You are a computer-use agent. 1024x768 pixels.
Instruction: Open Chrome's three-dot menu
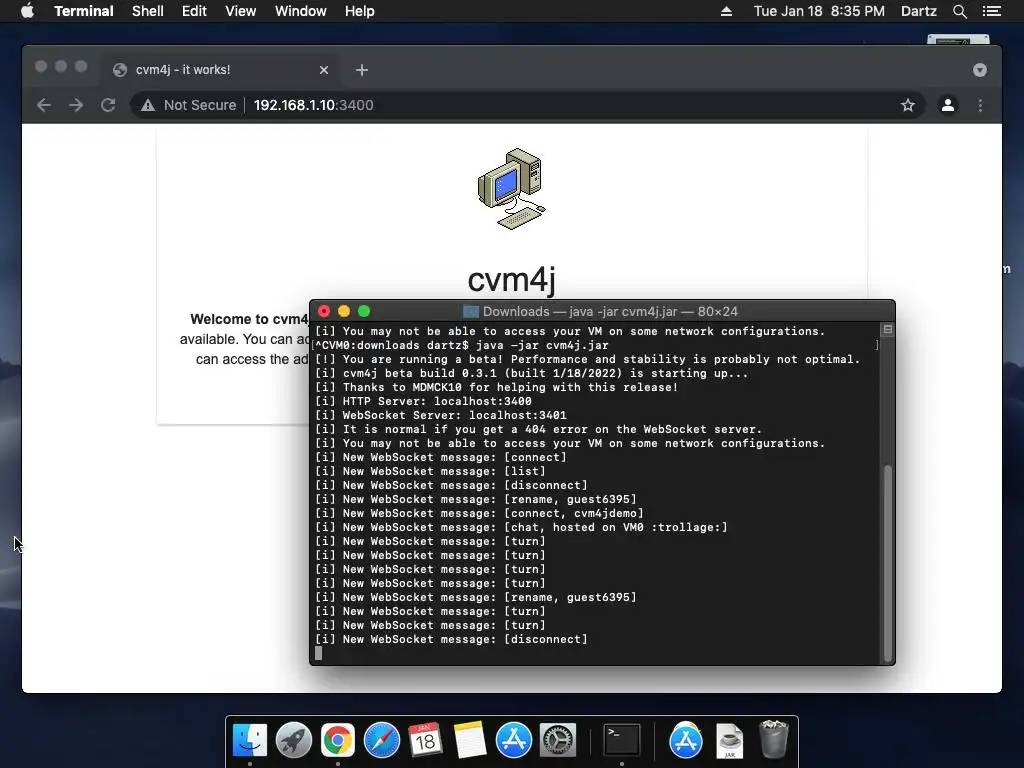[x=980, y=105]
